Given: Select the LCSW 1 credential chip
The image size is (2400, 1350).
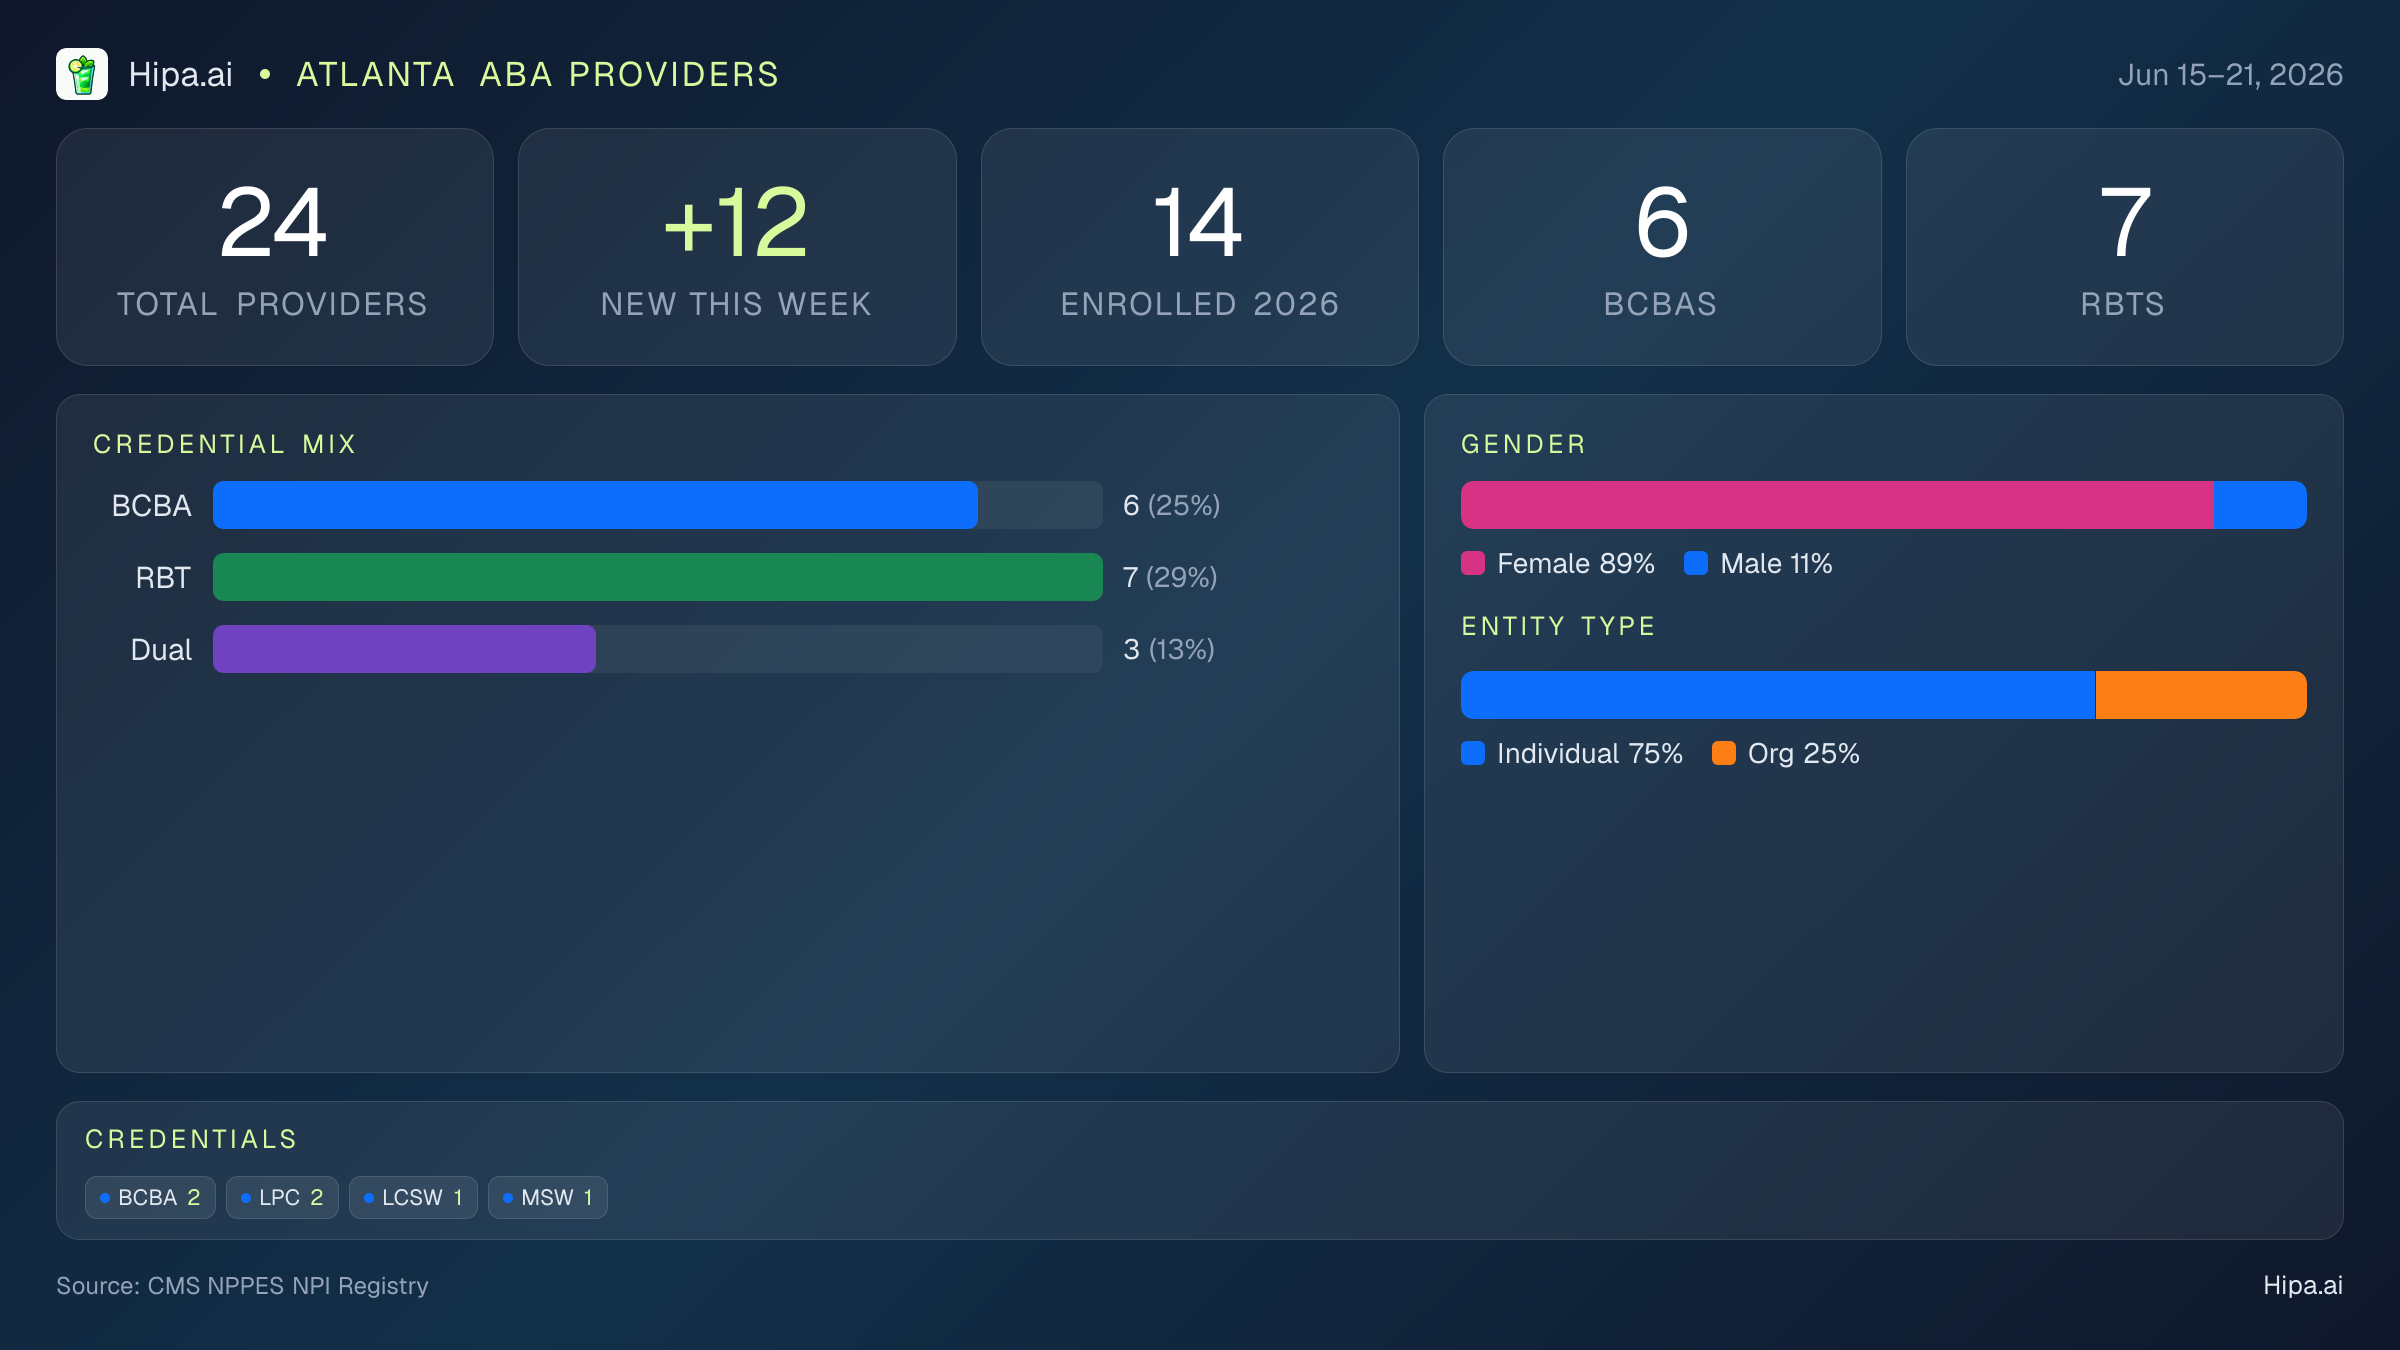Looking at the screenshot, I should click(x=413, y=1197).
